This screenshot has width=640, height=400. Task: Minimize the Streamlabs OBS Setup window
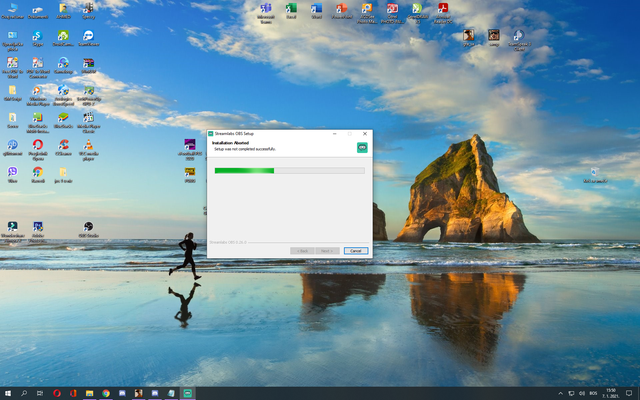(x=334, y=133)
